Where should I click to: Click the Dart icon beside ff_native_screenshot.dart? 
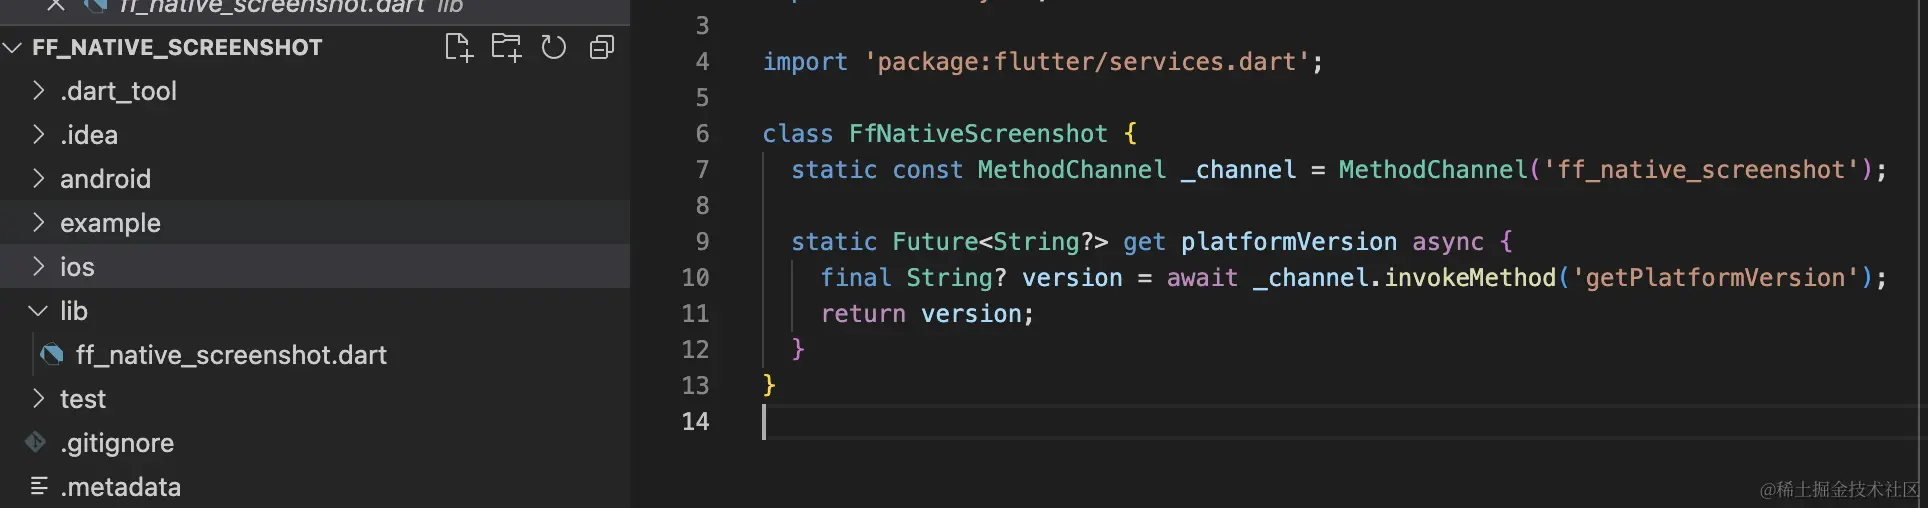pyautogui.click(x=52, y=354)
